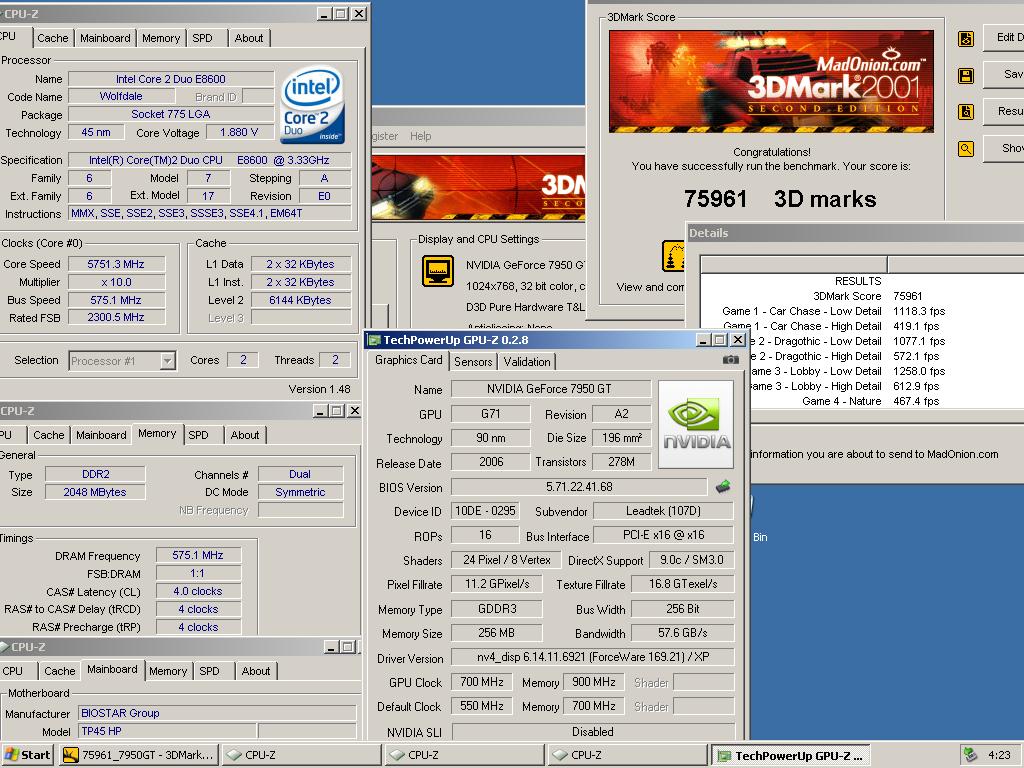1024x768 pixels.
Task: Click the Details window title bar
Action: pos(855,233)
